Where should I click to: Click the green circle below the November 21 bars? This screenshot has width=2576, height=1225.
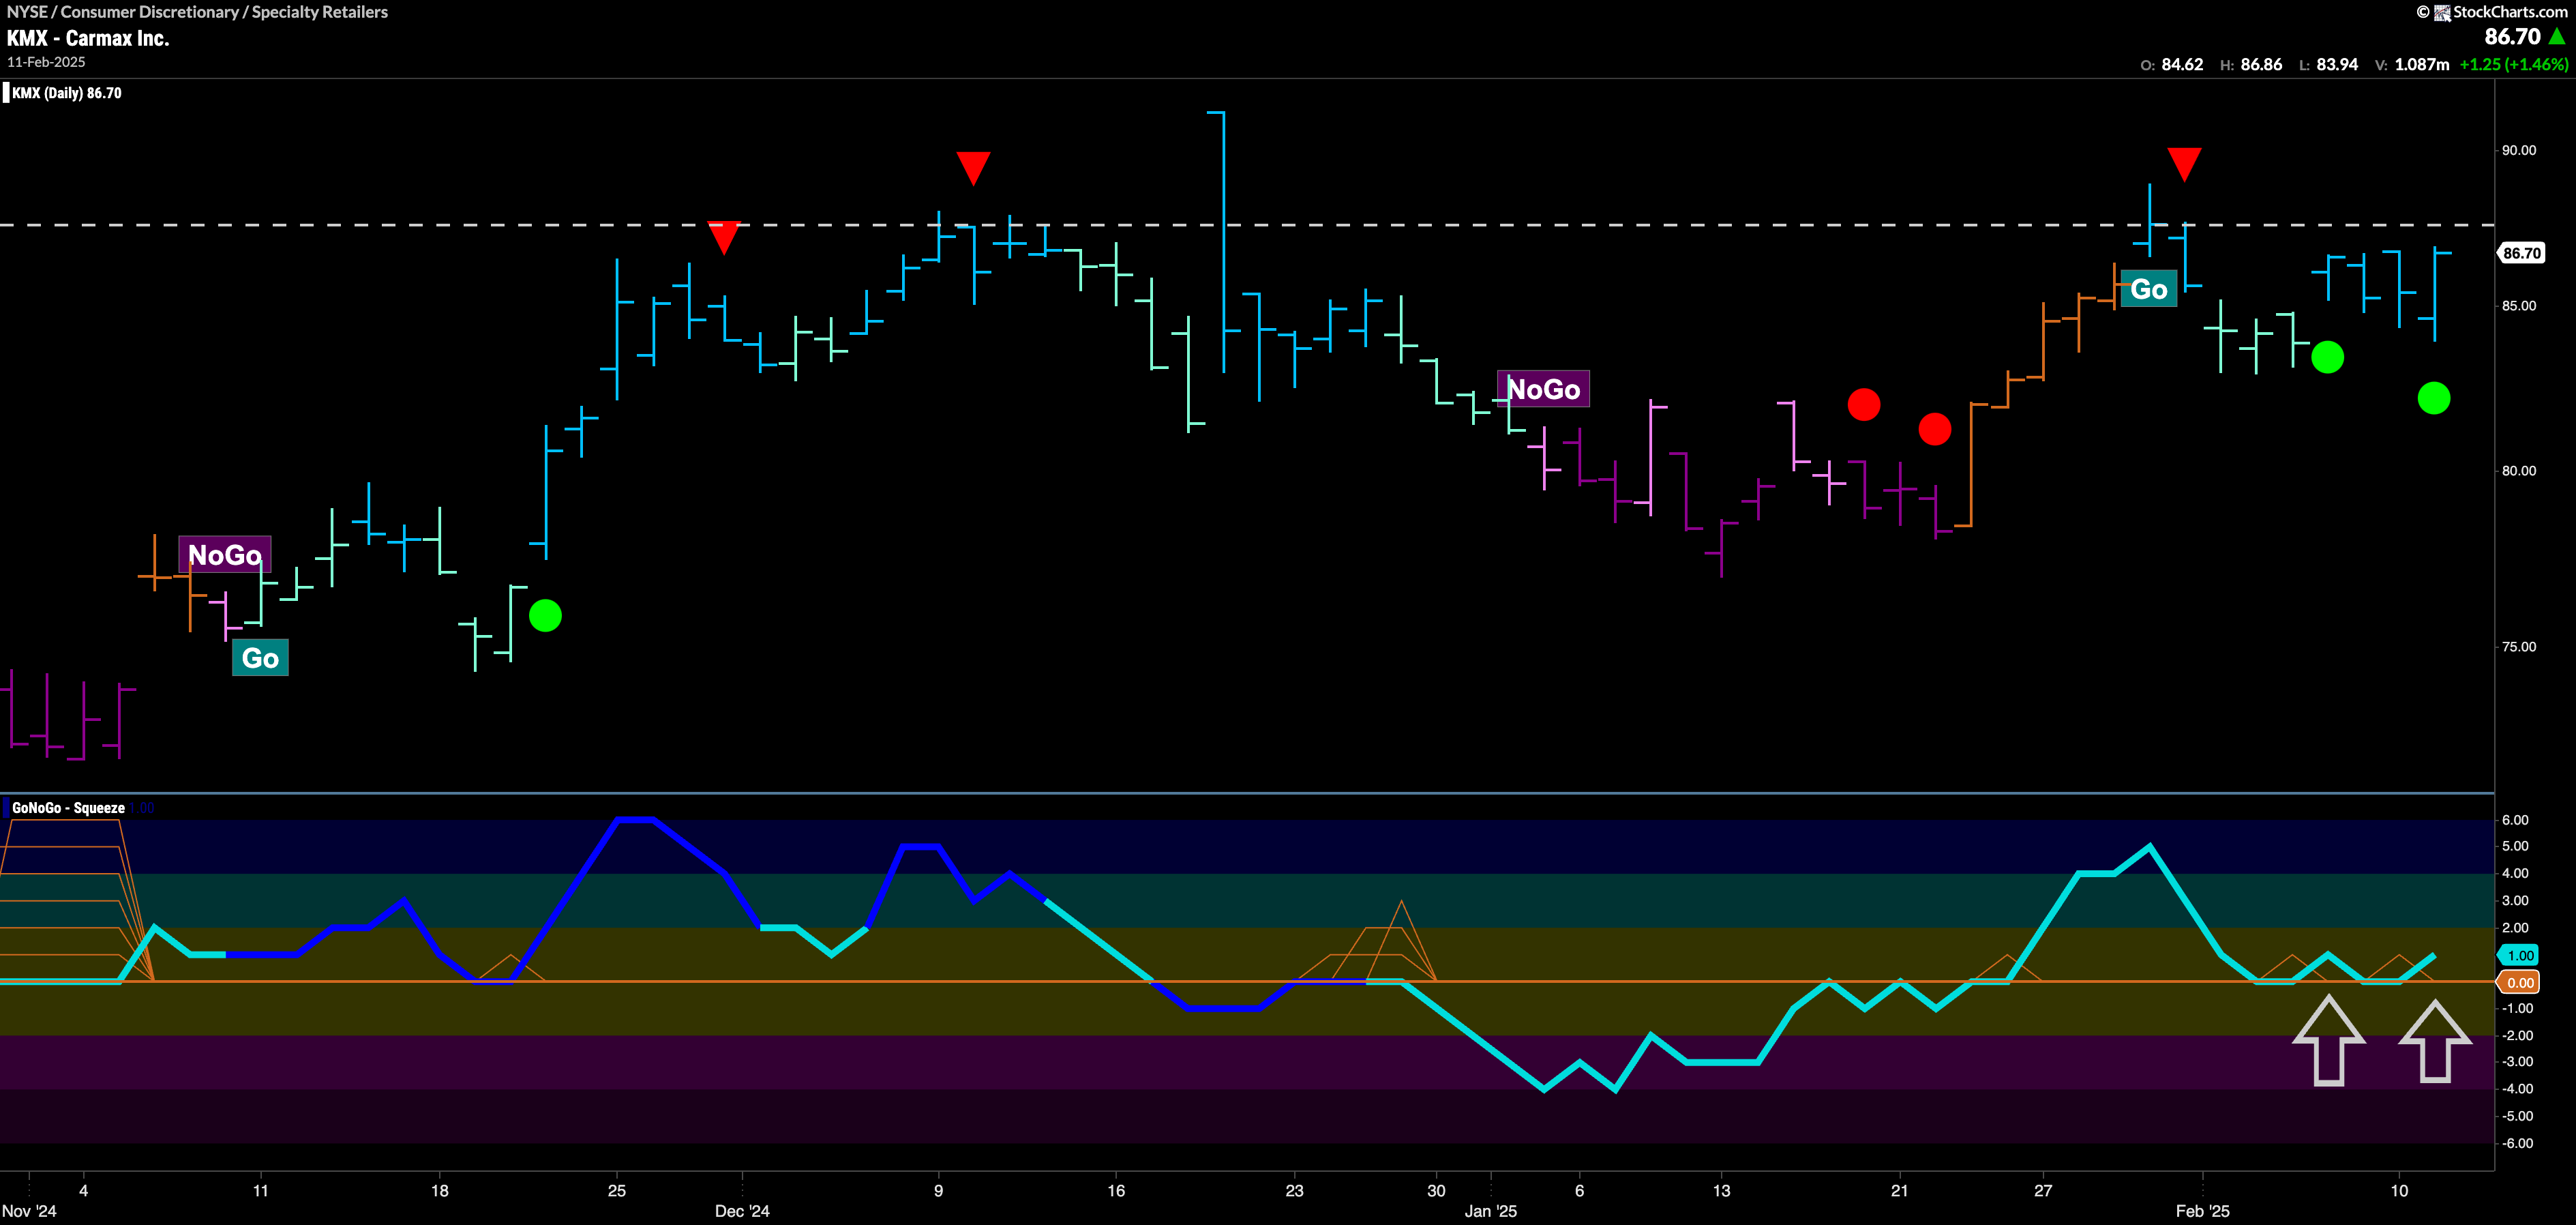545,615
